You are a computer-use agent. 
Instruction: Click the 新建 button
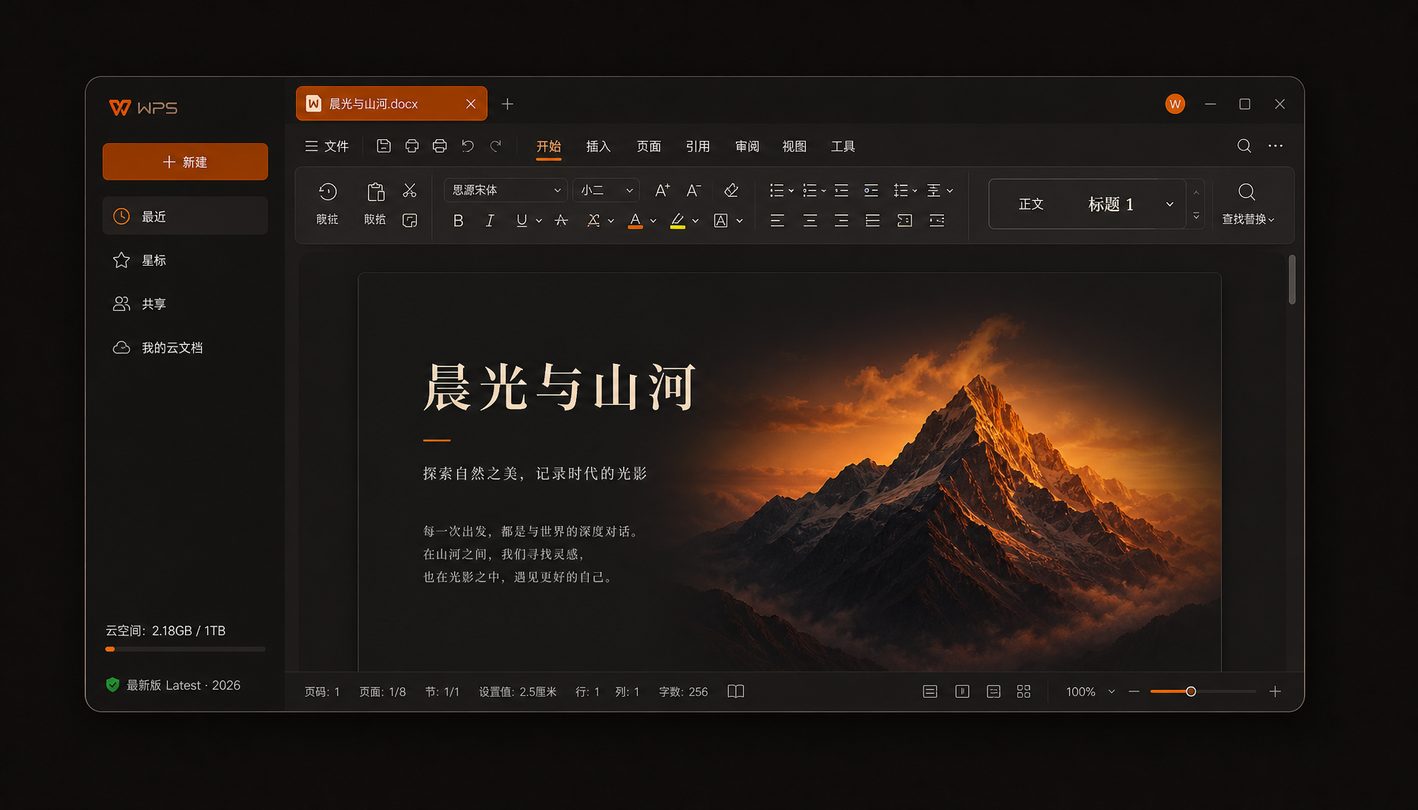click(185, 162)
